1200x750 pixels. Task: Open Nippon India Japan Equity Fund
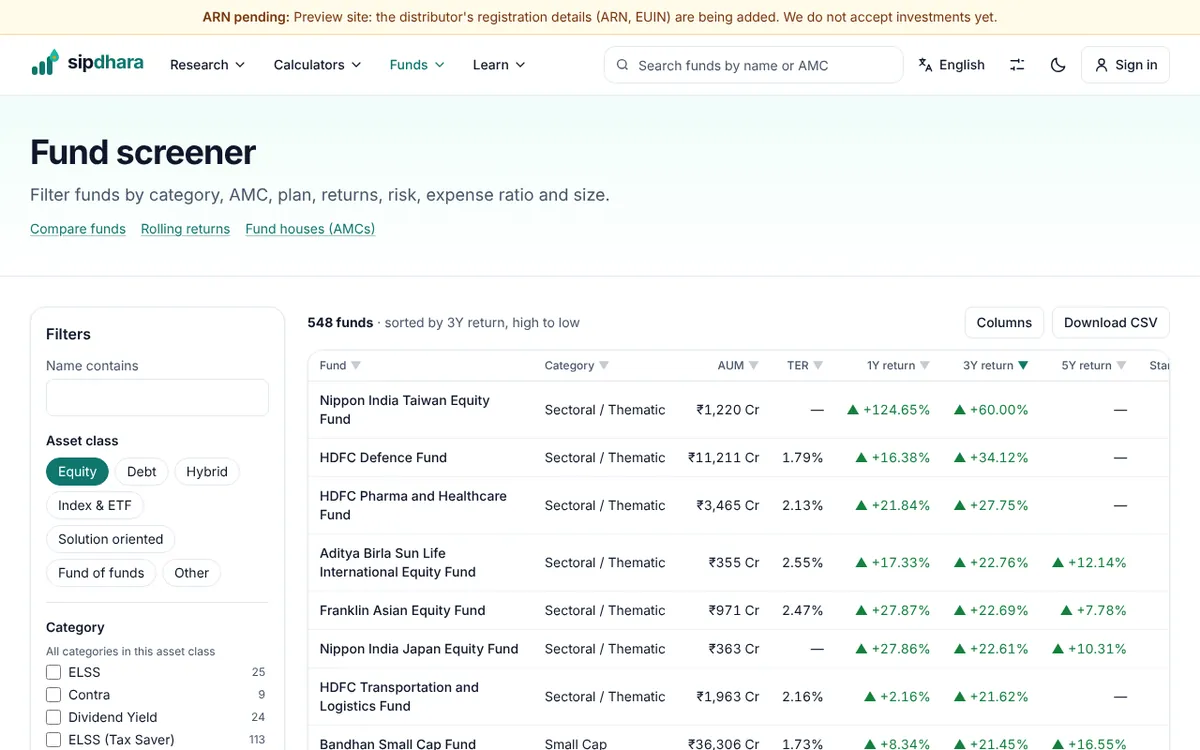tap(419, 649)
